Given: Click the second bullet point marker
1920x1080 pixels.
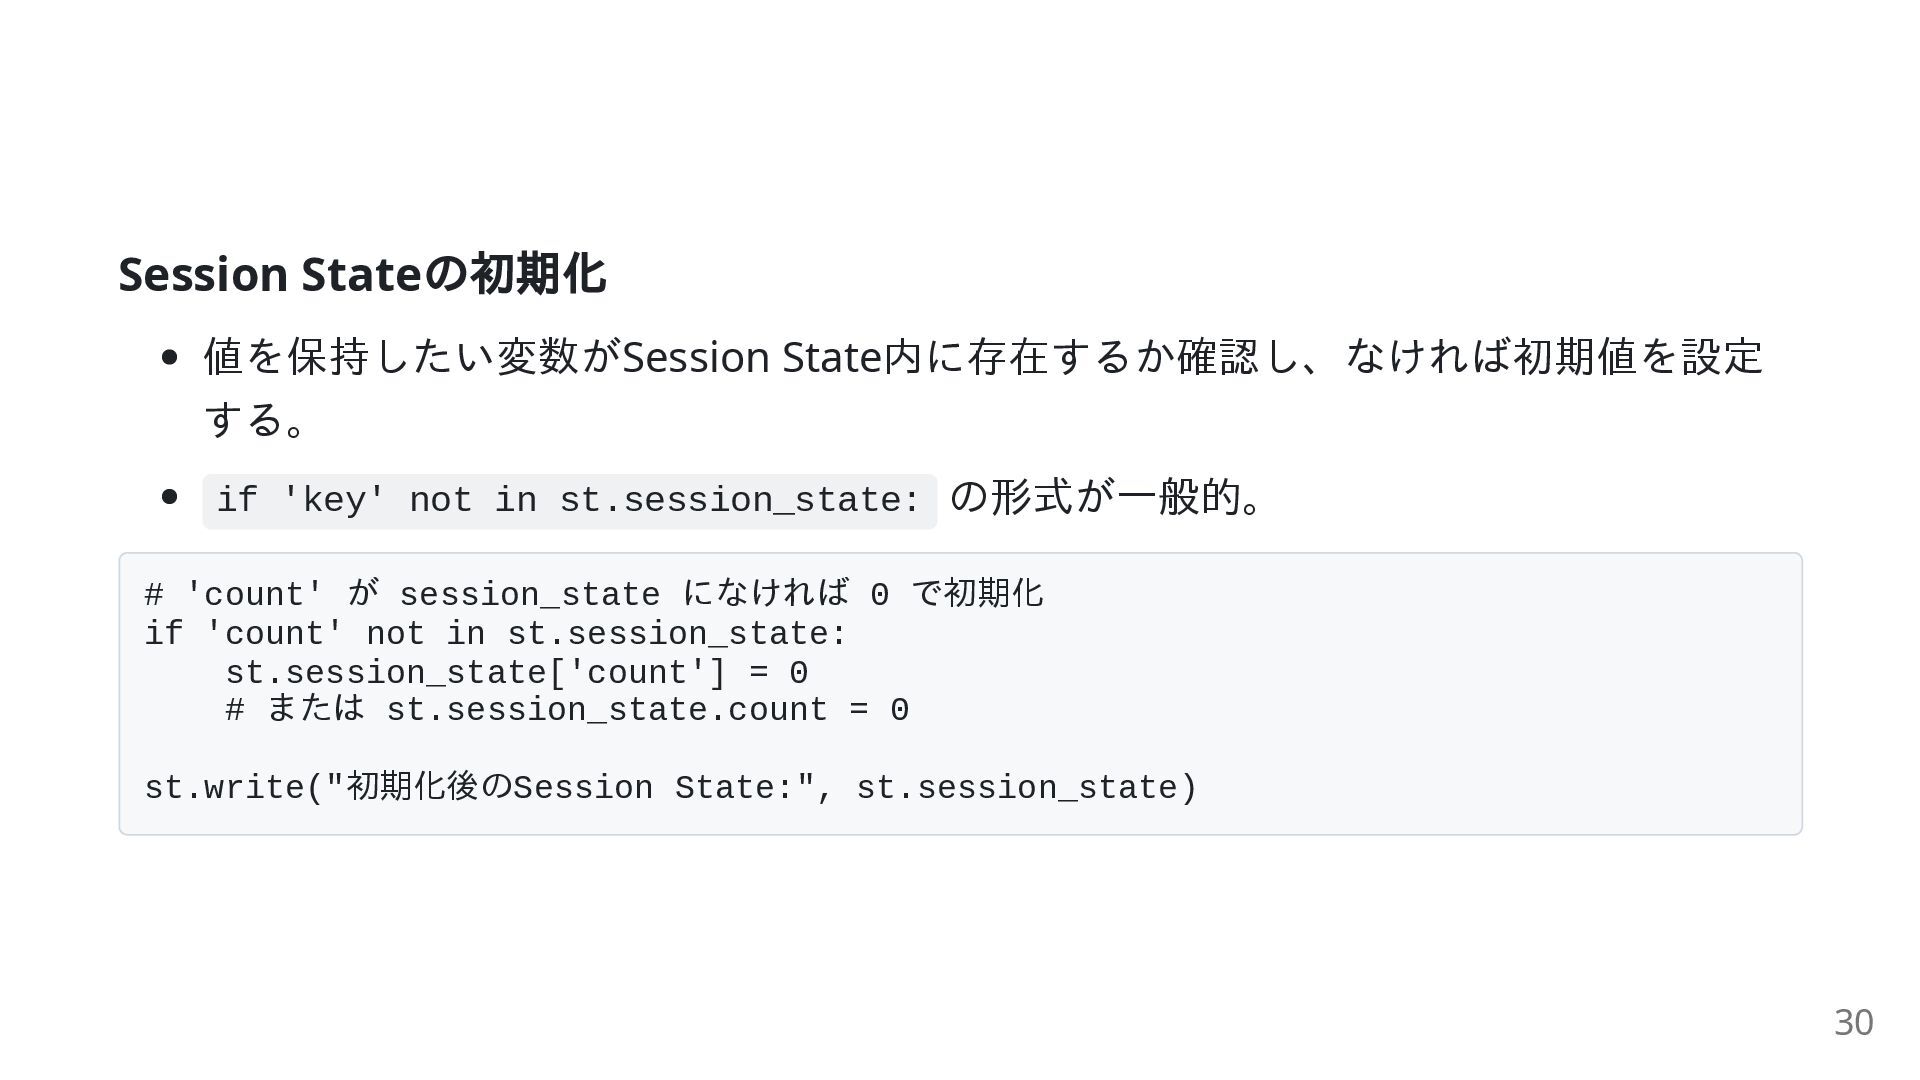Looking at the screenshot, I should [169, 497].
